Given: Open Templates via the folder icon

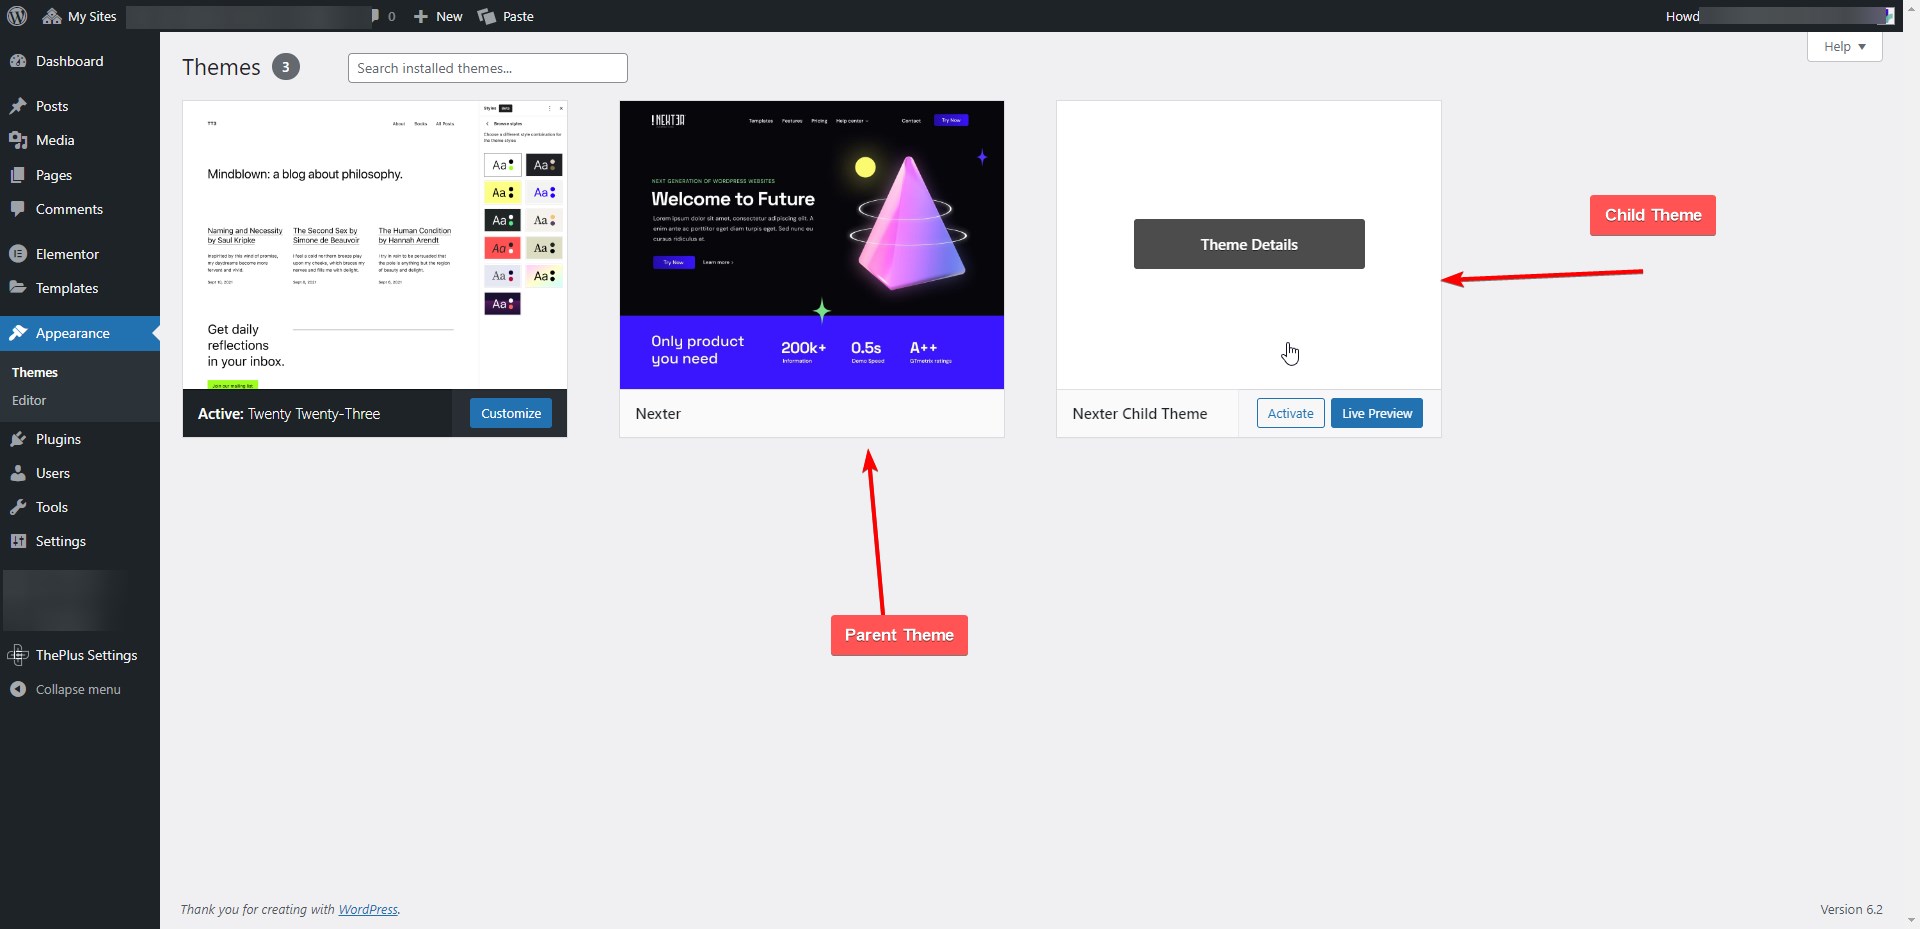Looking at the screenshot, I should pyautogui.click(x=18, y=288).
